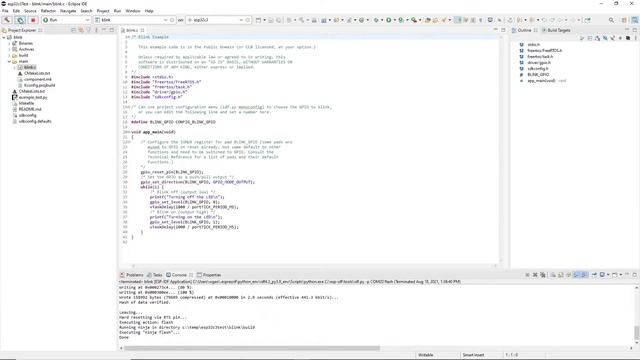
Task: Edit the esp32c3 target via gear icon
Action: coord(247,20)
